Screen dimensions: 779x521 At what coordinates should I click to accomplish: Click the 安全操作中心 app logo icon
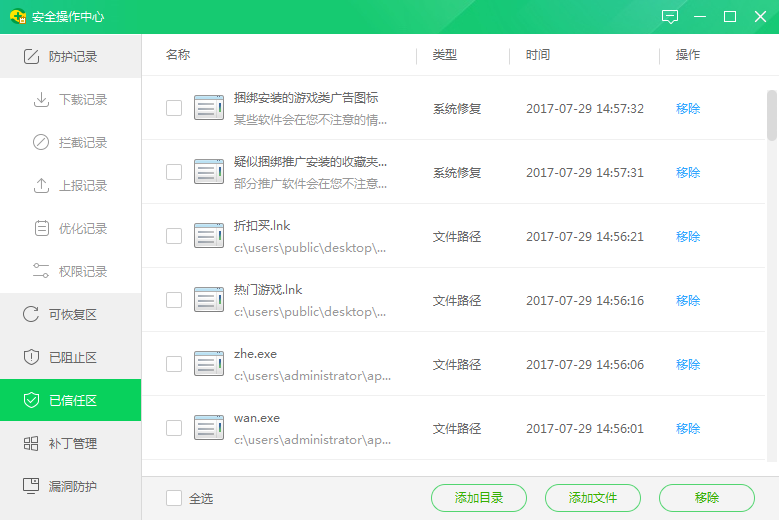(18, 16)
